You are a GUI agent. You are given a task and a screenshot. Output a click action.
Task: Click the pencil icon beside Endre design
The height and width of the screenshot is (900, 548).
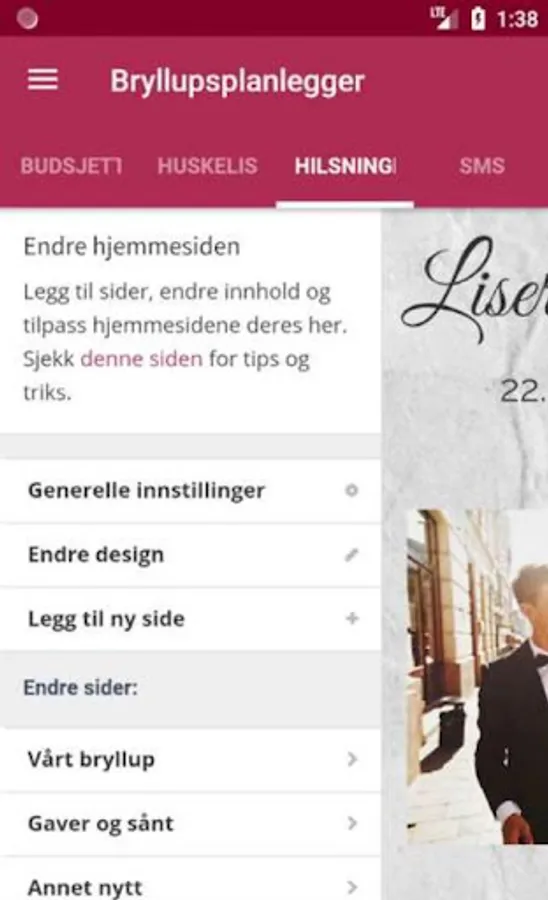pos(352,554)
